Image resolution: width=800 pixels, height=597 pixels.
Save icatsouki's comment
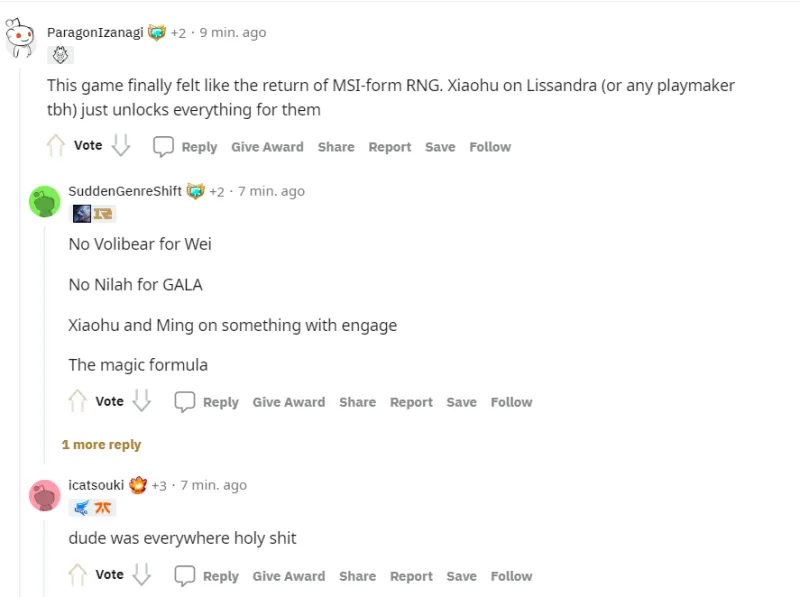(x=461, y=576)
